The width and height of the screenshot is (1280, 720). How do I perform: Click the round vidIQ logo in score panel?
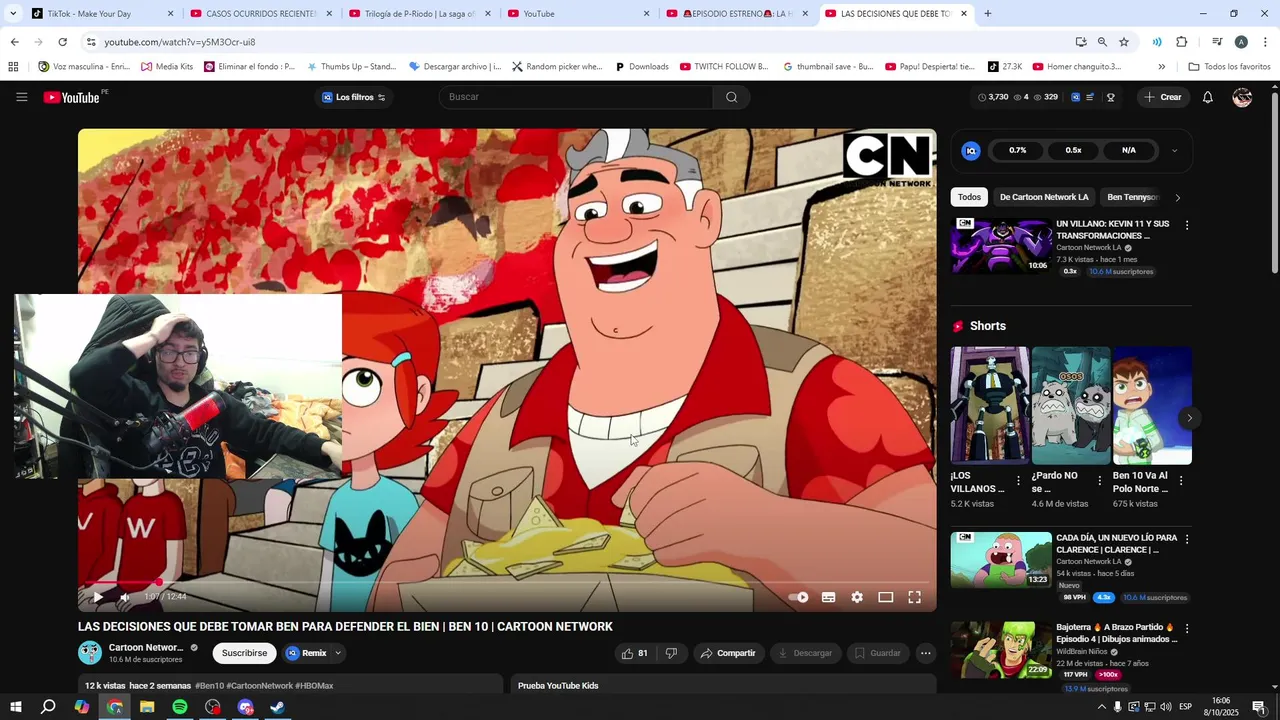click(970, 150)
